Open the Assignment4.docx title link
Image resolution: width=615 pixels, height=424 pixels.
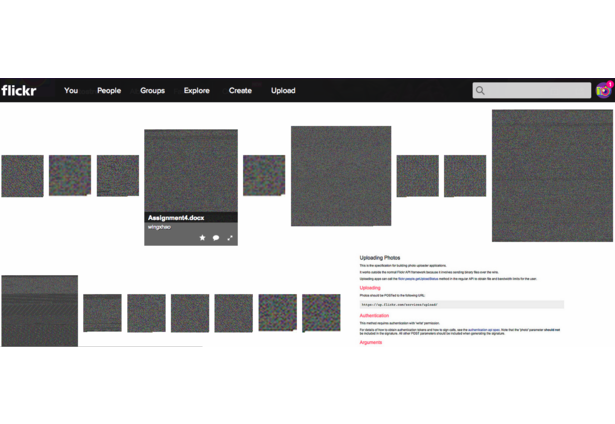176,218
